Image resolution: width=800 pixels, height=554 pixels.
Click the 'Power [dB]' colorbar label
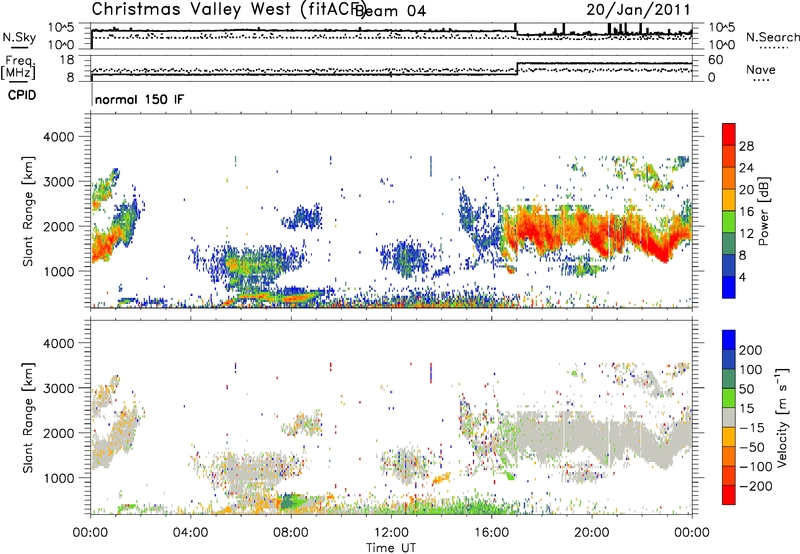click(764, 211)
